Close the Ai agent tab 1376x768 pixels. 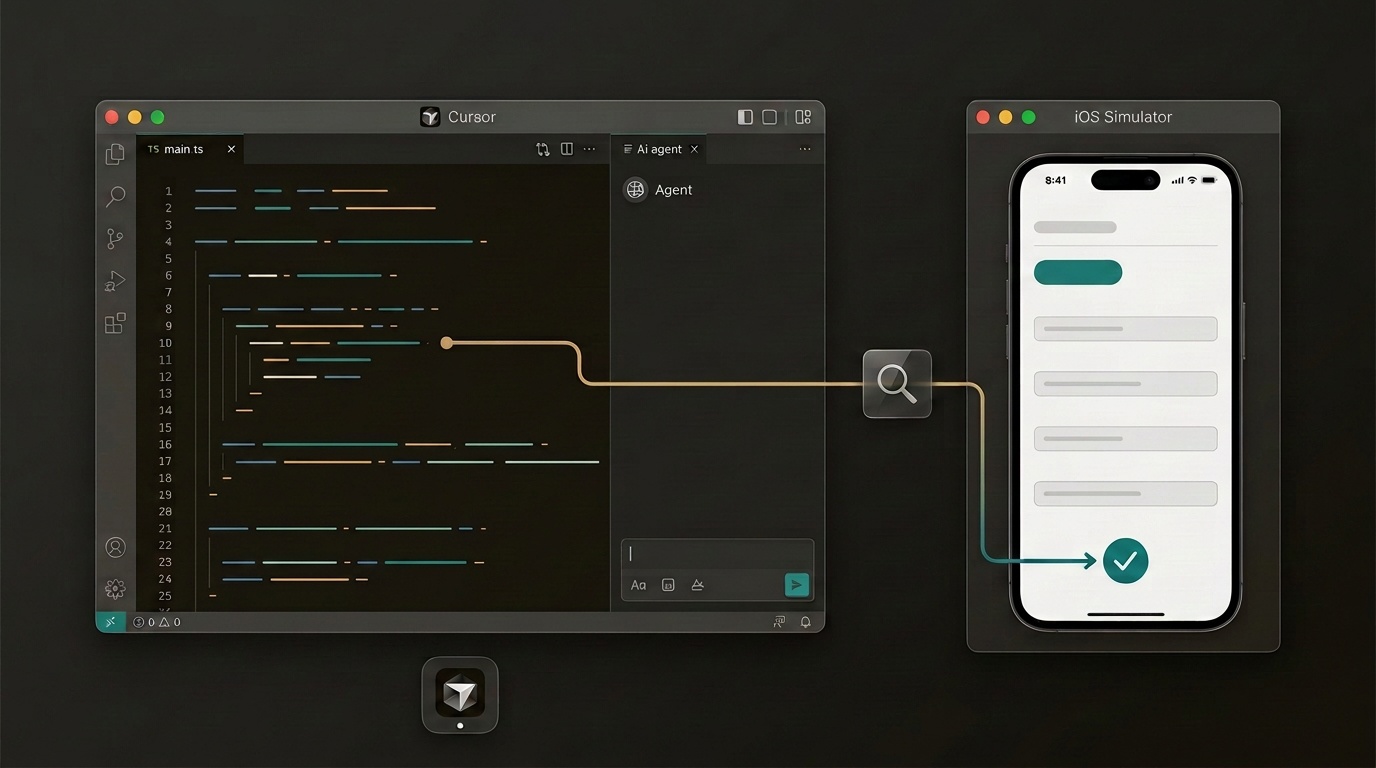coord(694,149)
